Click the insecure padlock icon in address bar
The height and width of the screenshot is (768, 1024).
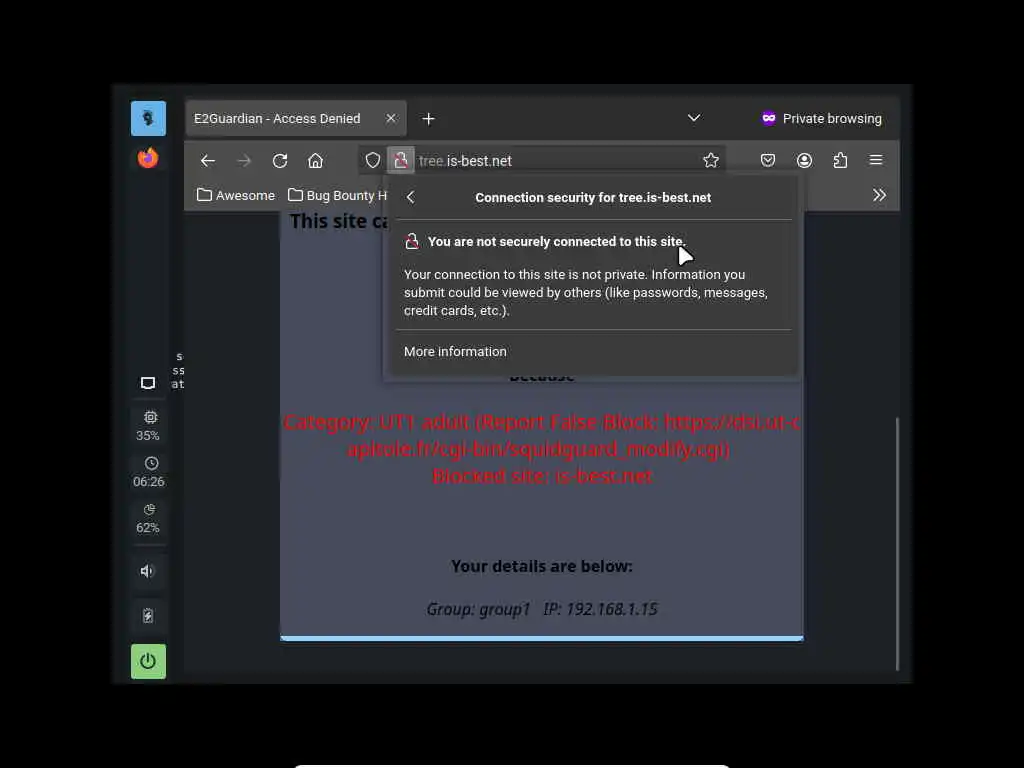(400, 161)
